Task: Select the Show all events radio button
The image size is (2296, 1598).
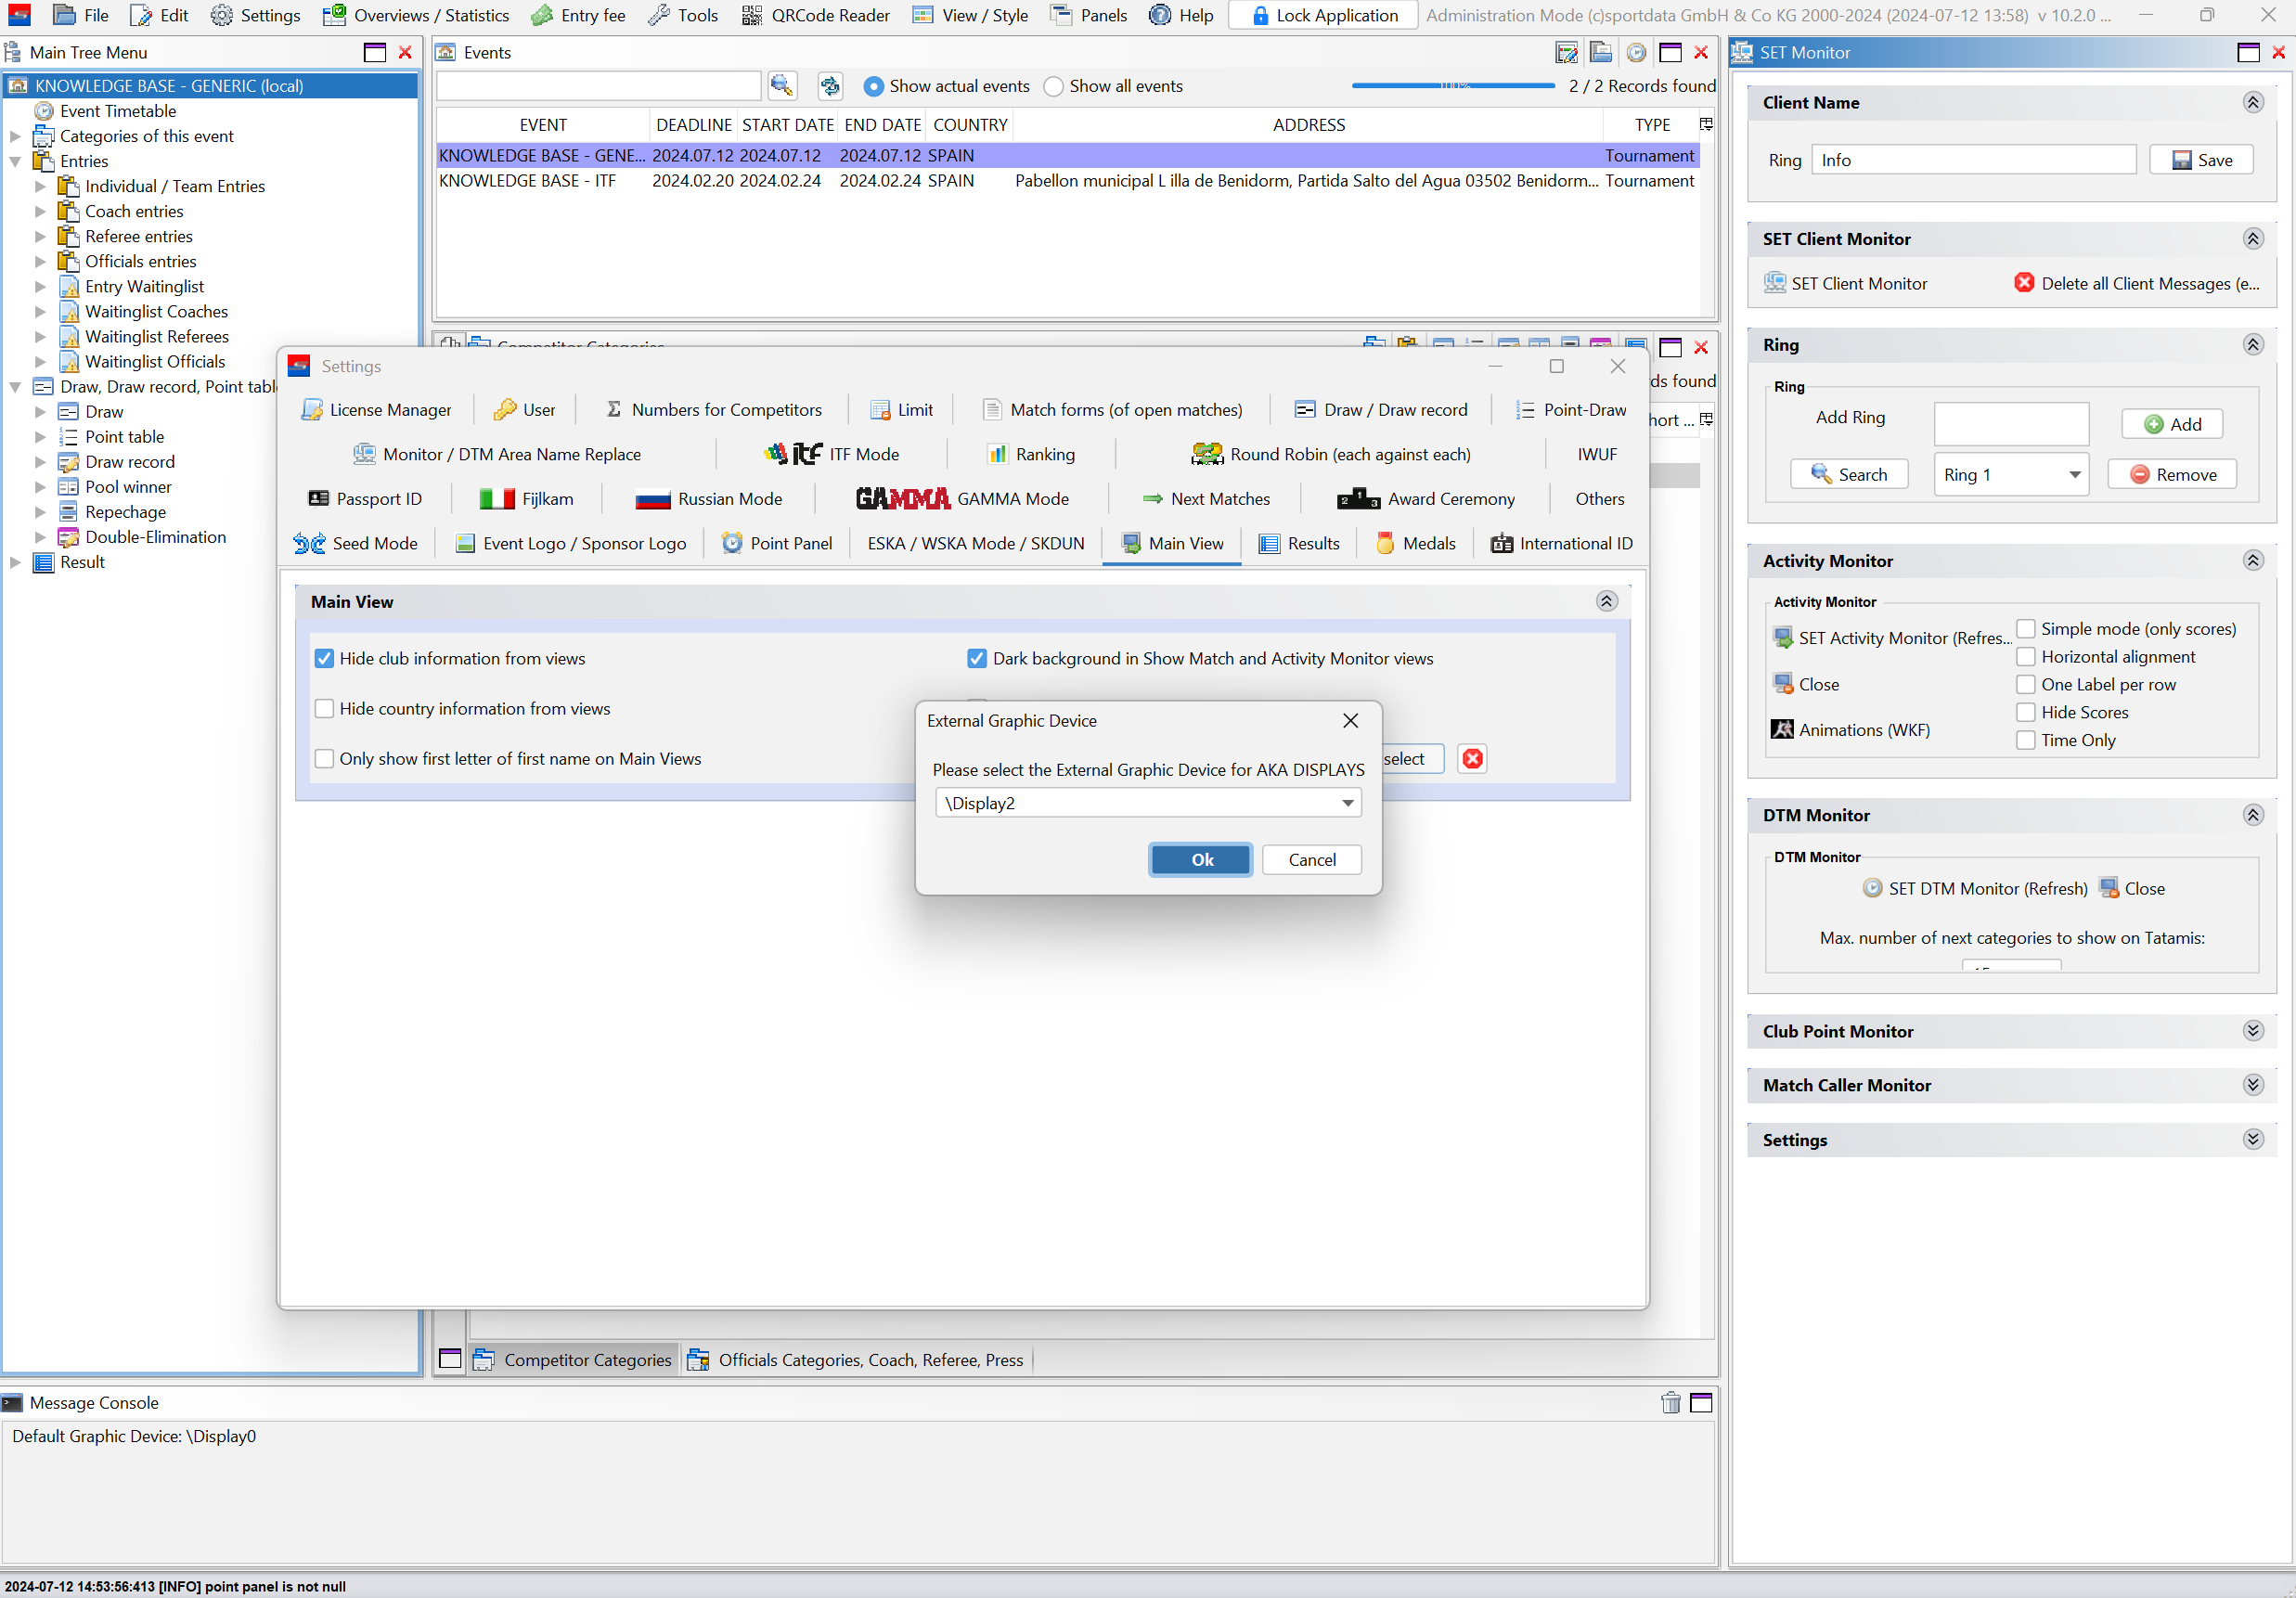Action: tap(1053, 86)
